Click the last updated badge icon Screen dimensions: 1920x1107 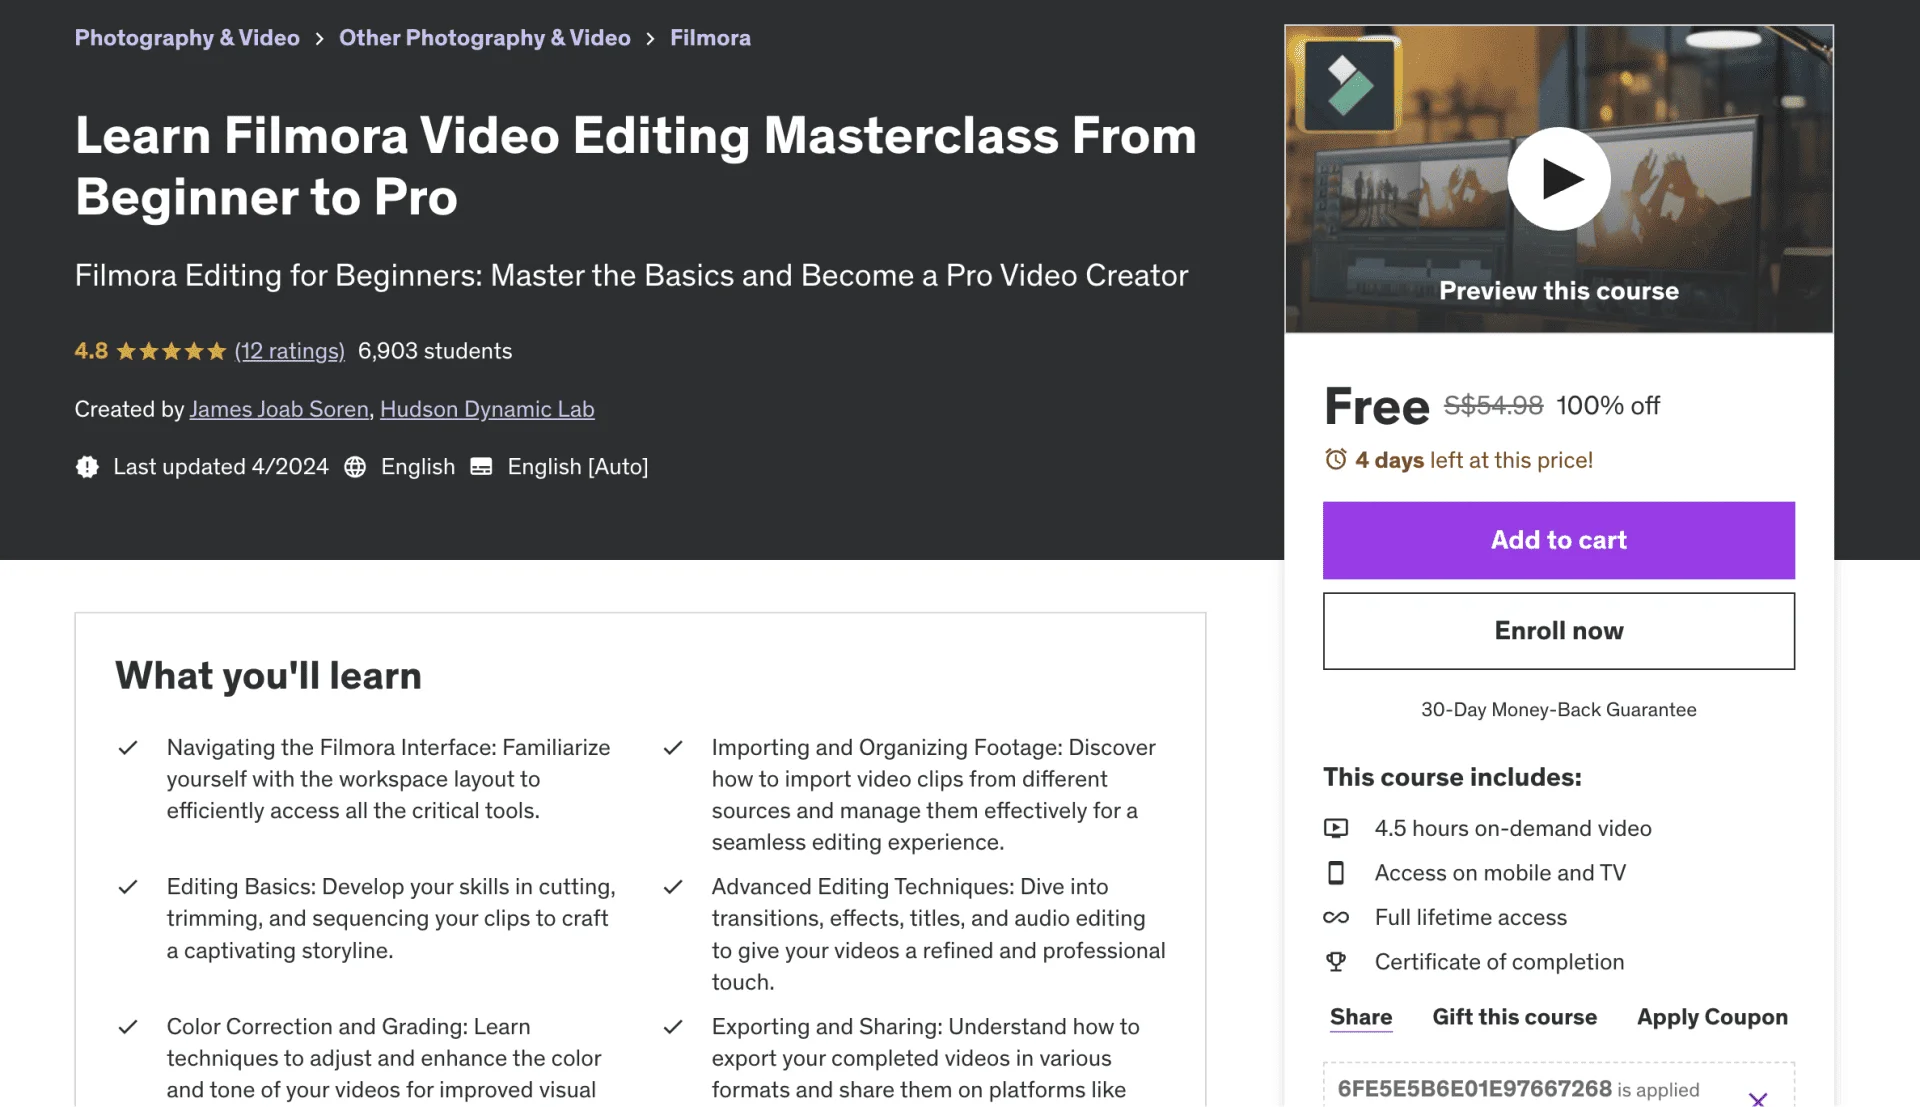pyautogui.click(x=87, y=467)
